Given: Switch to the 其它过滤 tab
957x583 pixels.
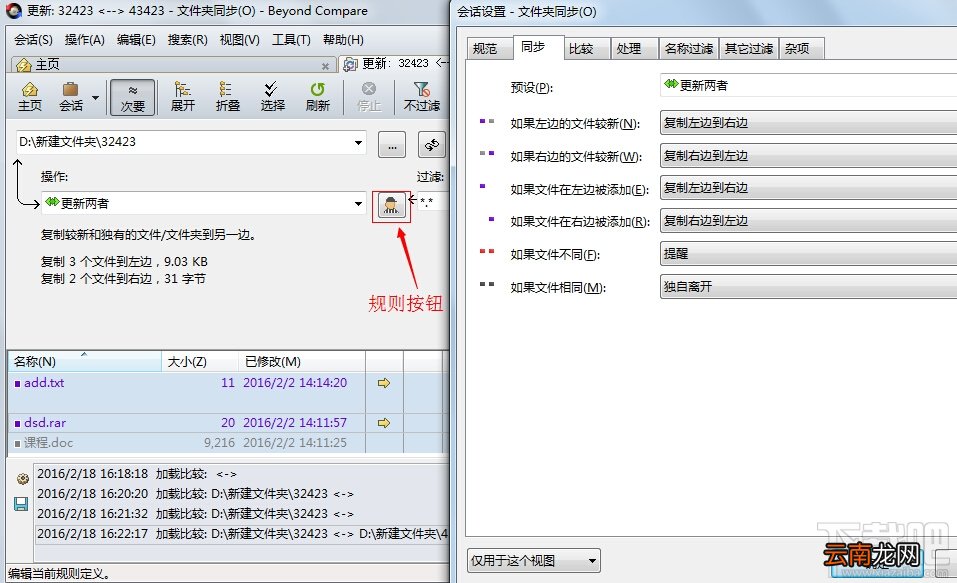Looking at the screenshot, I should click(x=749, y=49).
